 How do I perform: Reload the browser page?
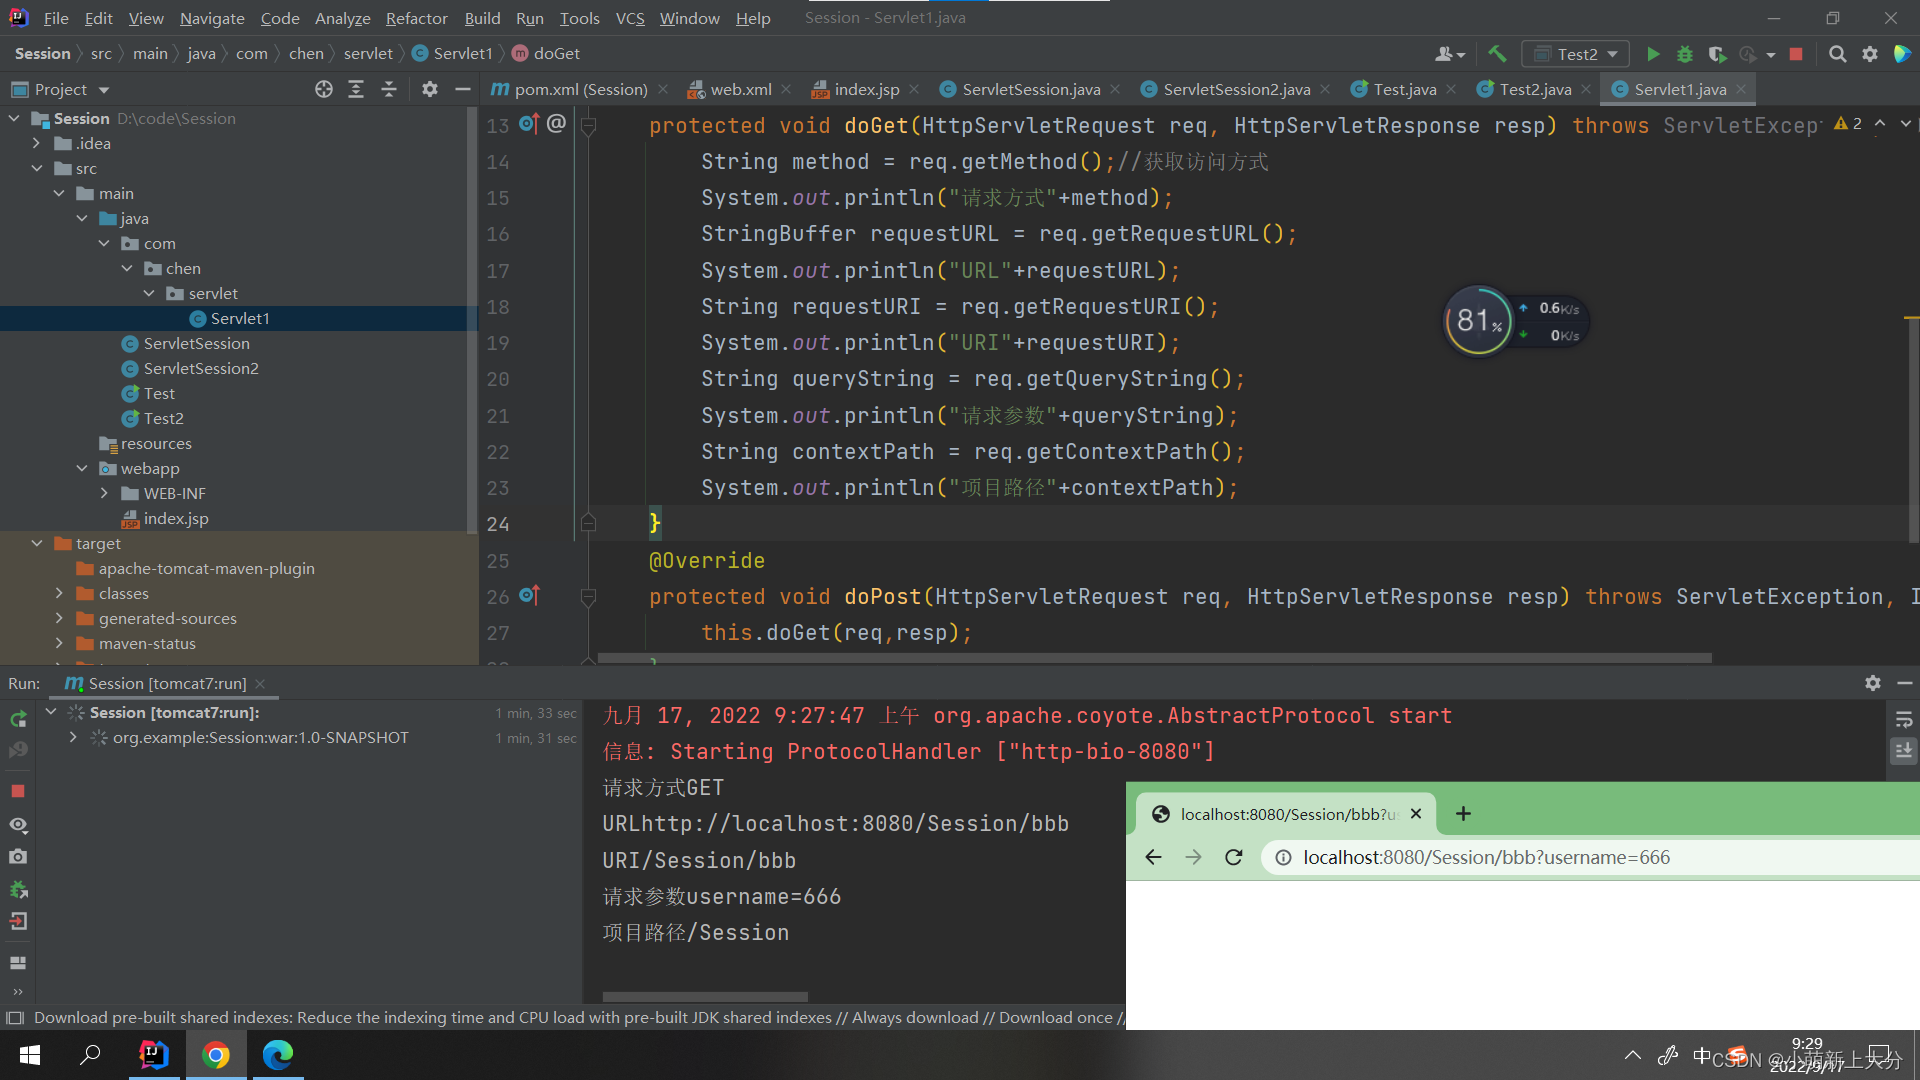1233,857
